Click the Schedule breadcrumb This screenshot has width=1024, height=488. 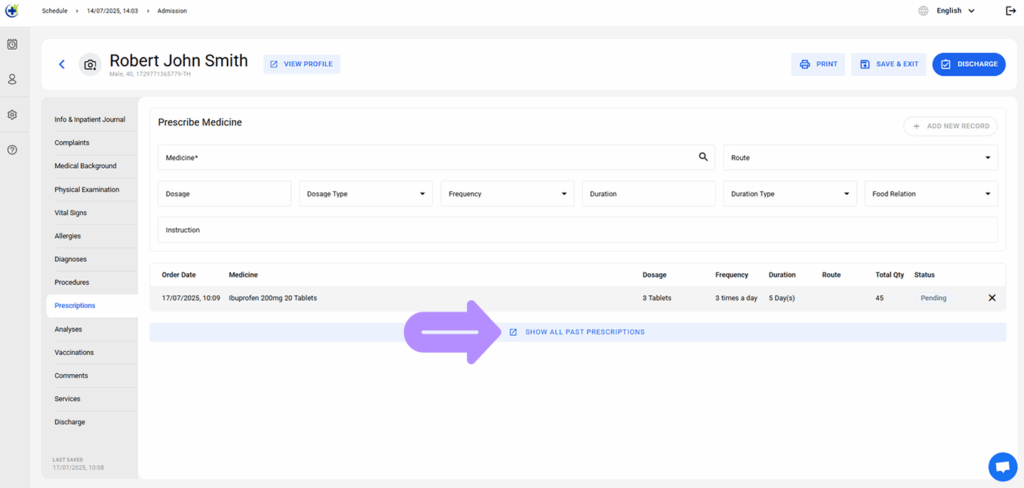point(54,11)
